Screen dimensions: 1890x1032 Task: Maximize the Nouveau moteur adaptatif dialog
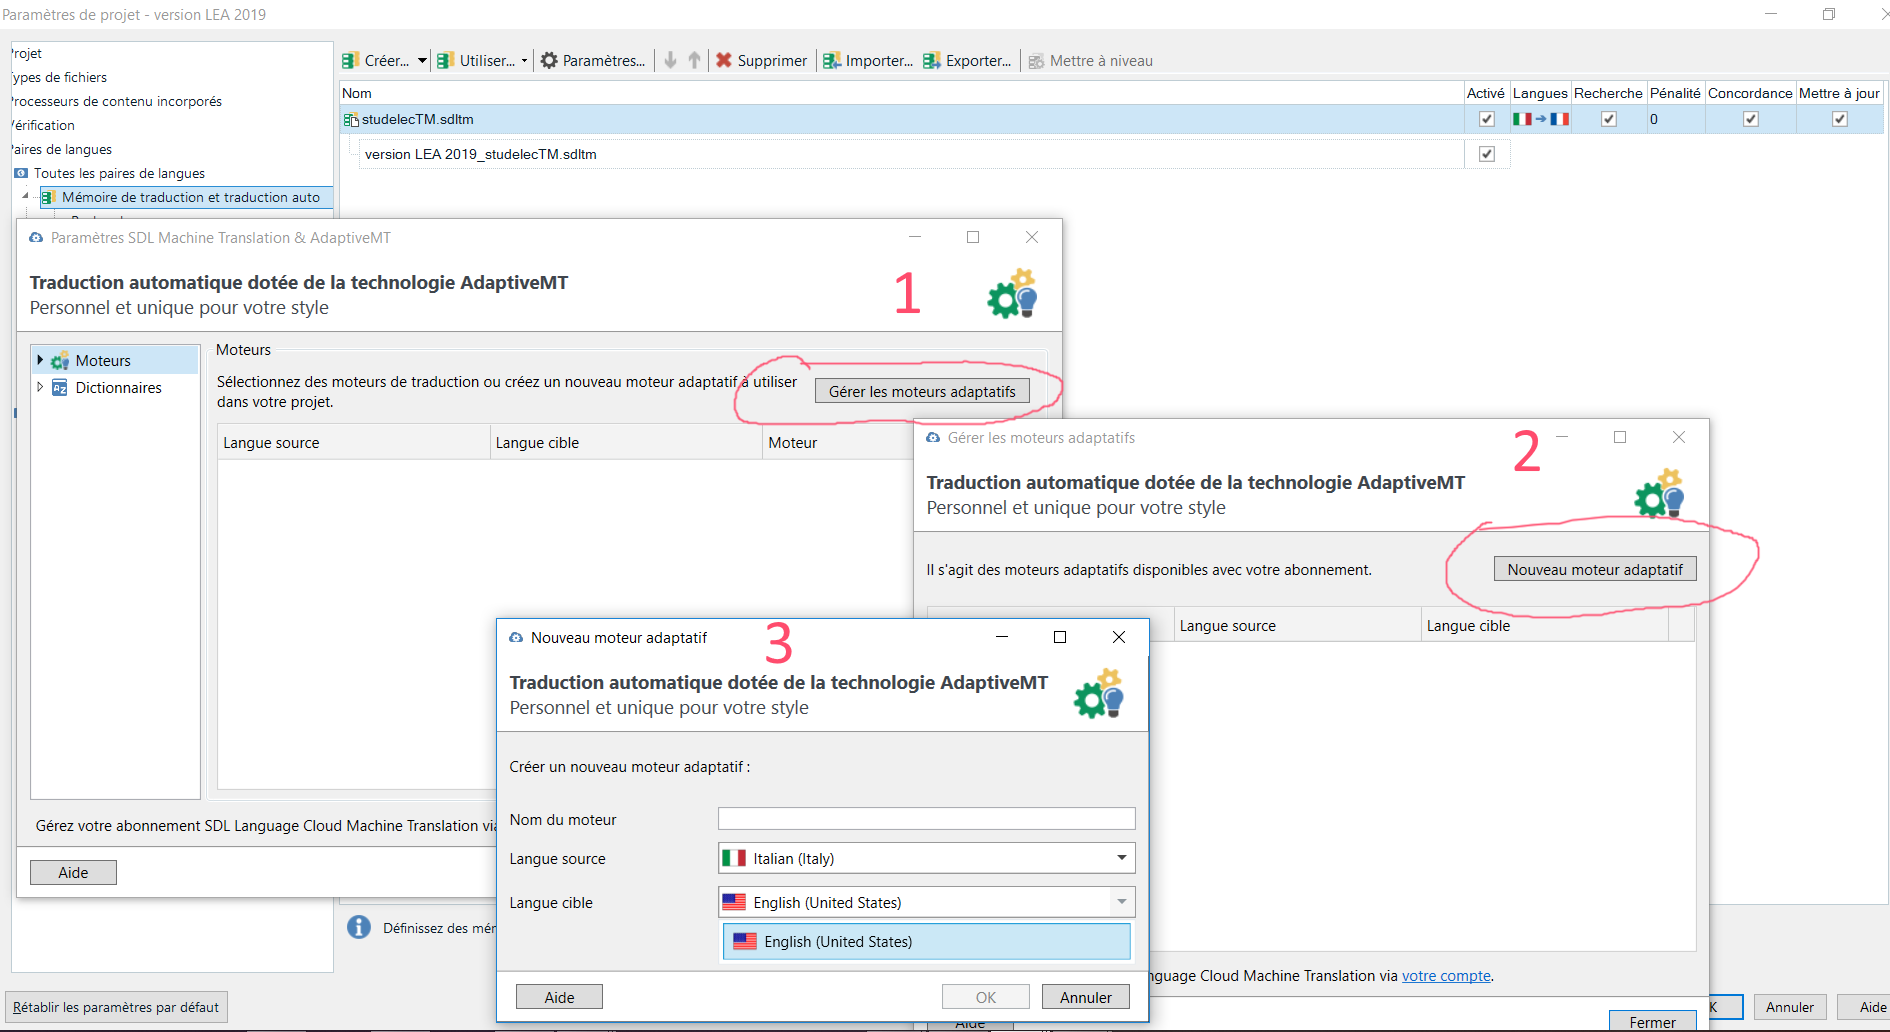1060,637
